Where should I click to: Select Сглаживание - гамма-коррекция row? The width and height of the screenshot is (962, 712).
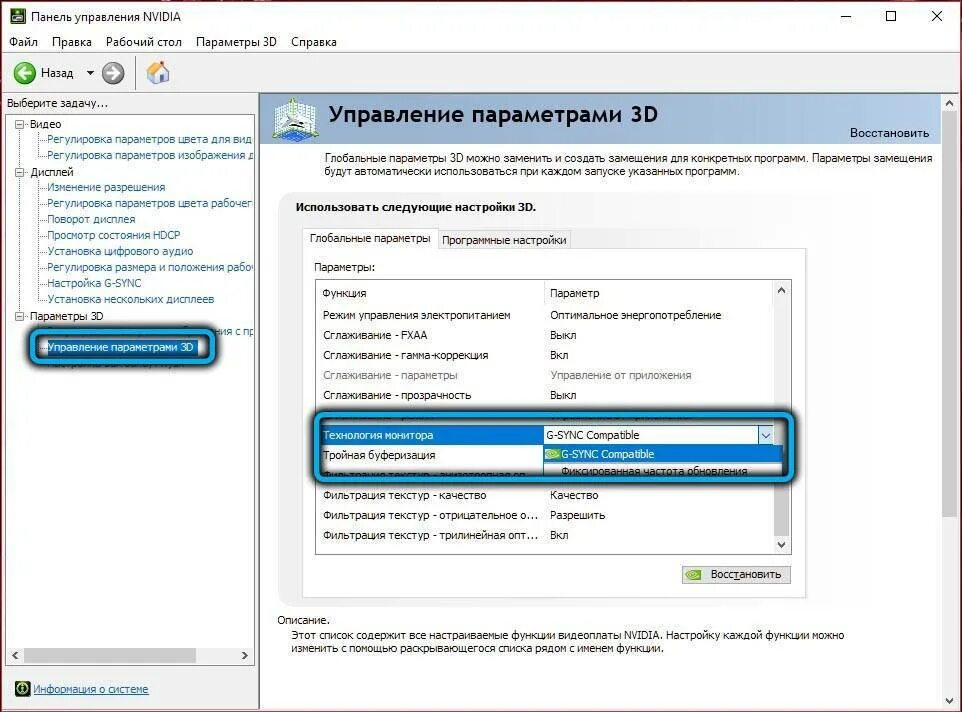click(545, 355)
